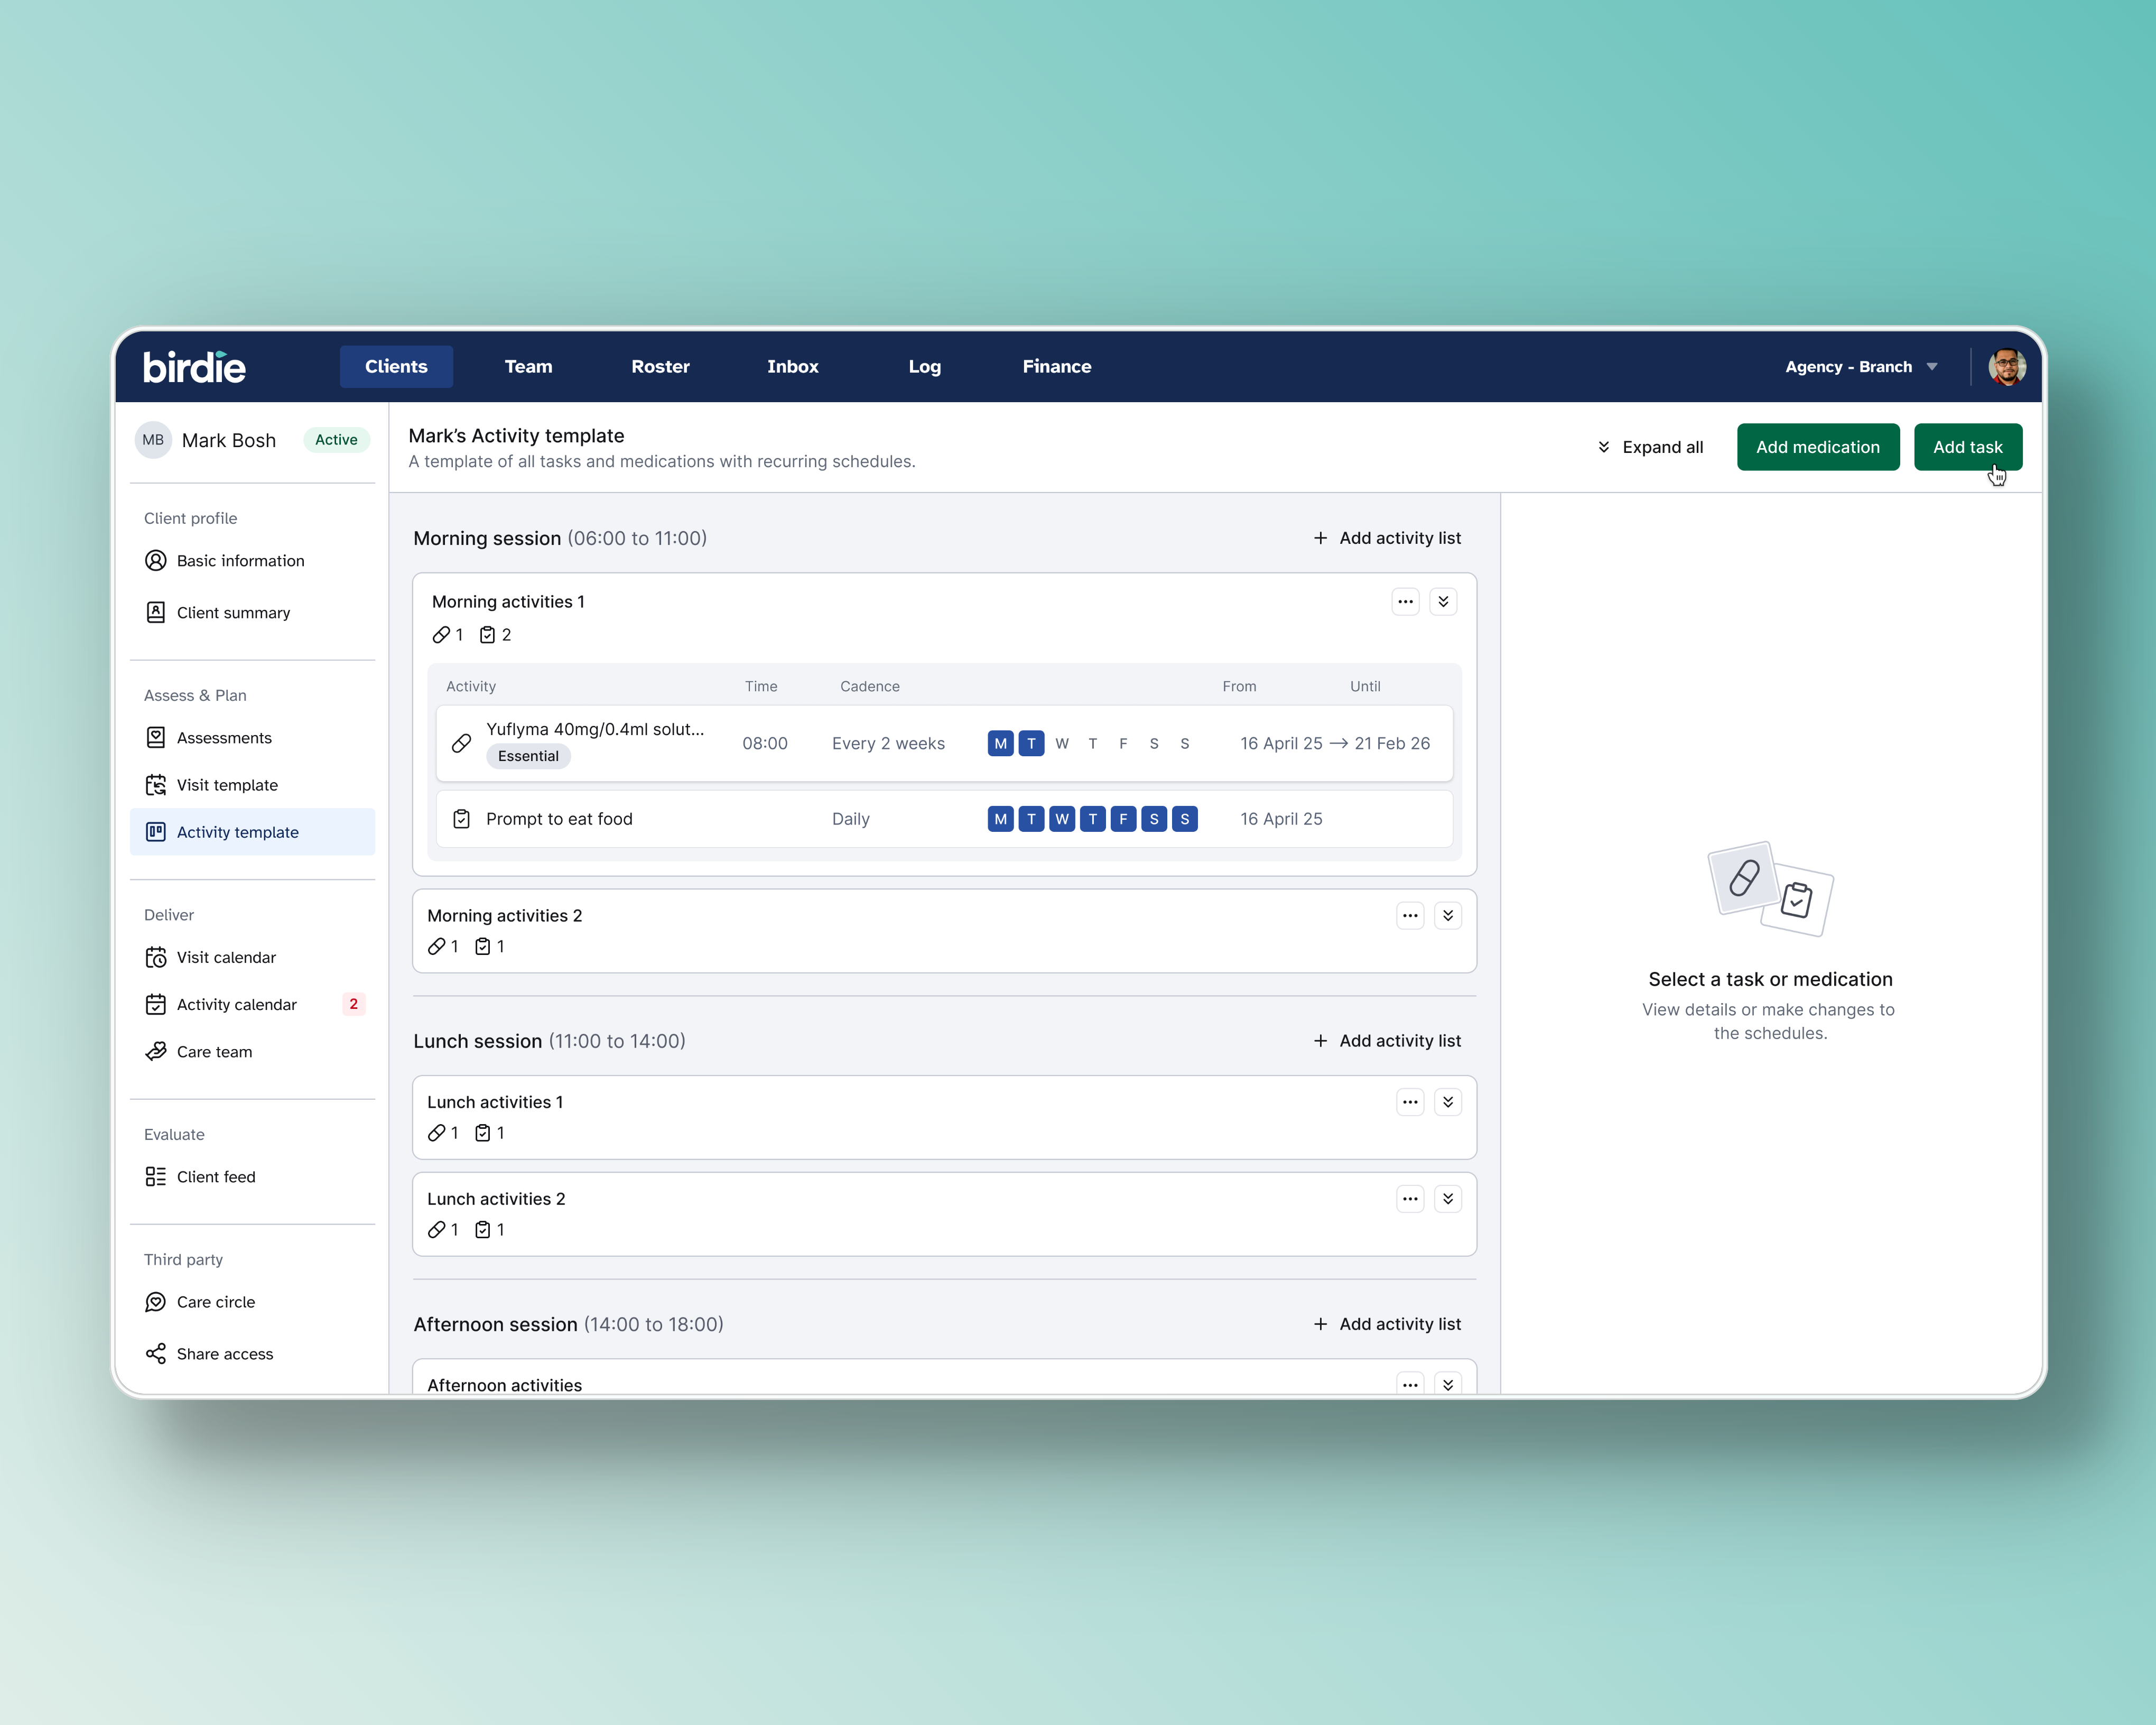This screenshot has height=1725, width=2156.
Task: Go to Assessments section
Action: pyautogui.click(x=224, y=738)
